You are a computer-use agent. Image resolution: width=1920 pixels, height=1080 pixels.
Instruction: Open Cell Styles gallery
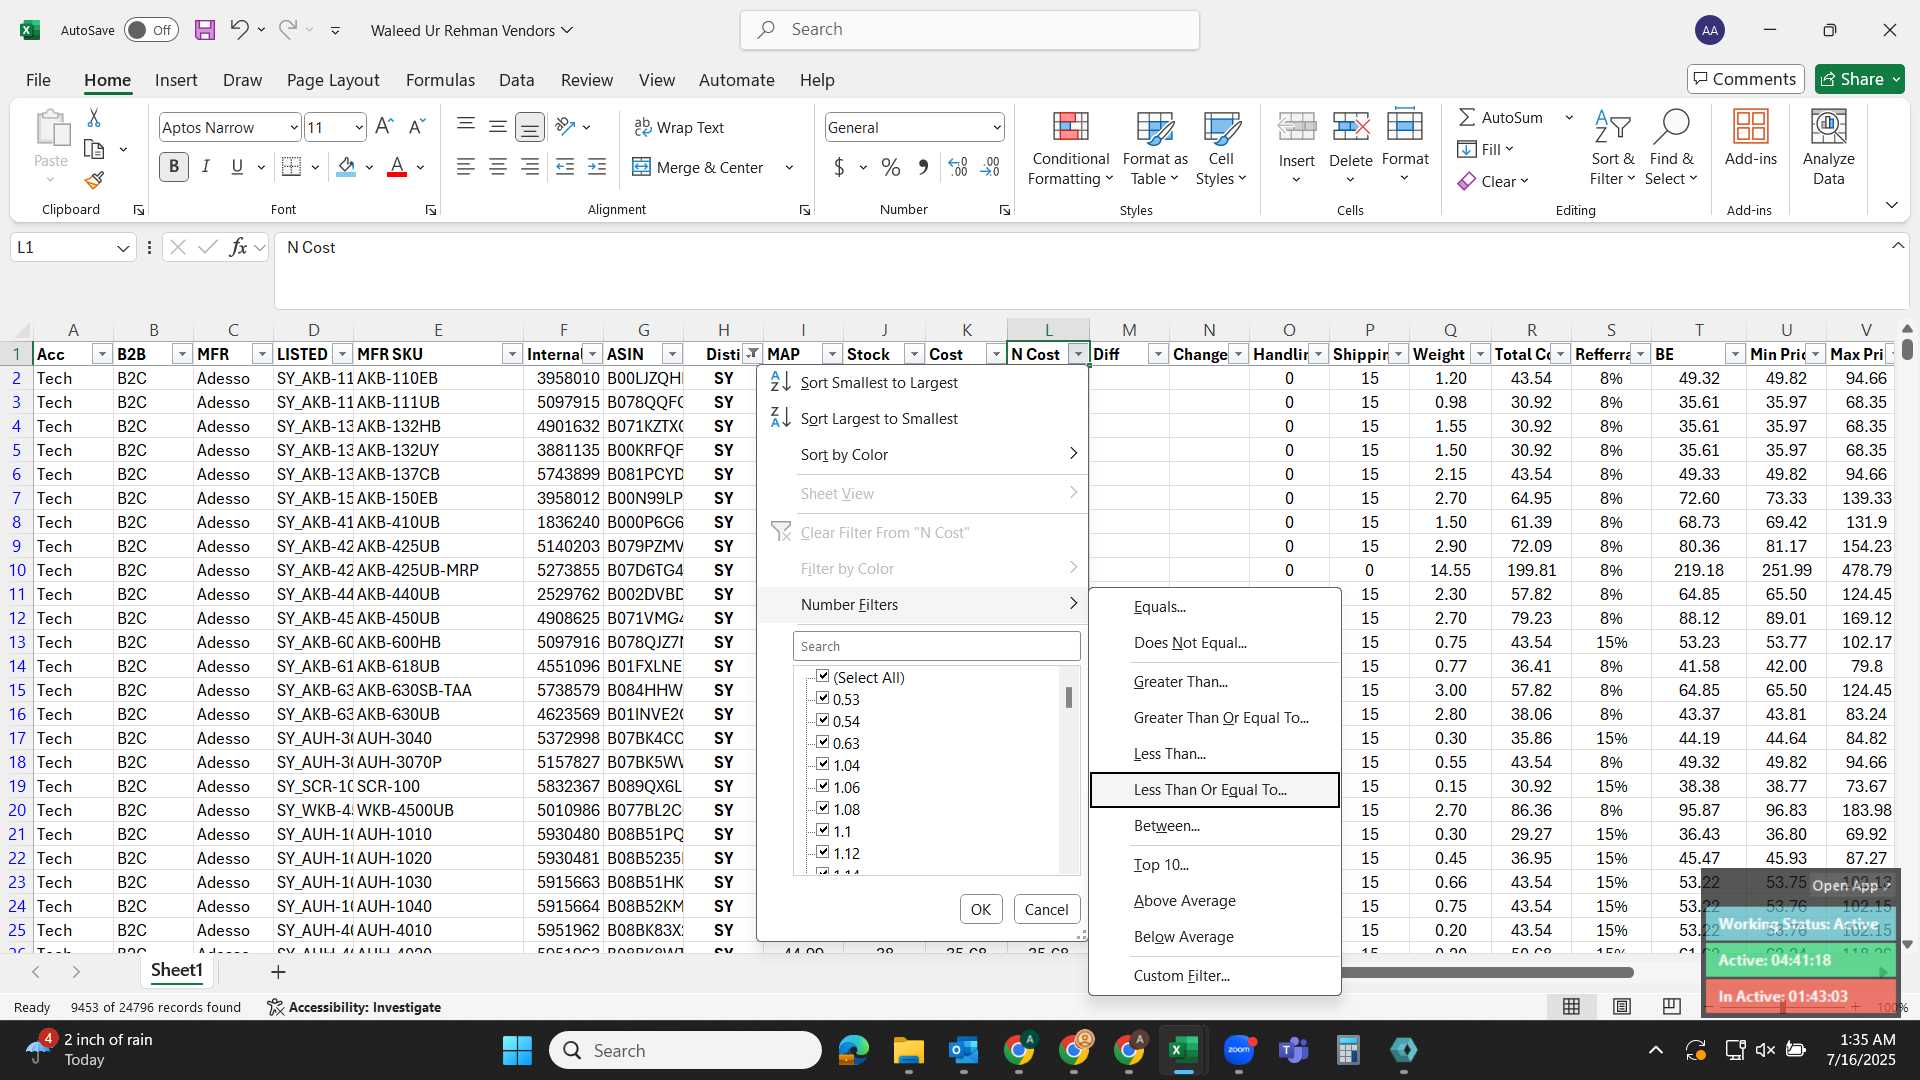pos(1221,149)
